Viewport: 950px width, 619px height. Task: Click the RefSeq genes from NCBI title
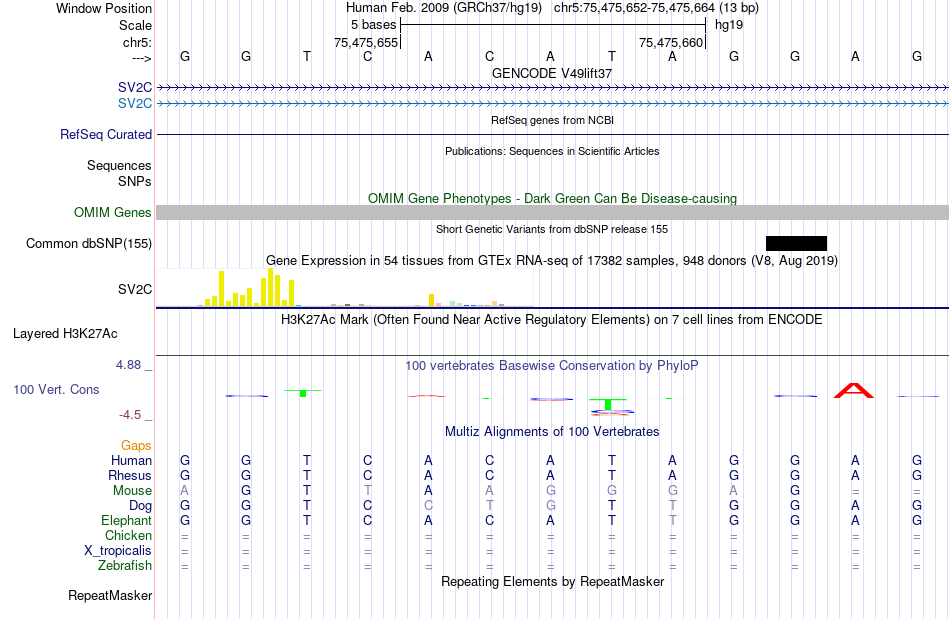[x=552, y=120]
